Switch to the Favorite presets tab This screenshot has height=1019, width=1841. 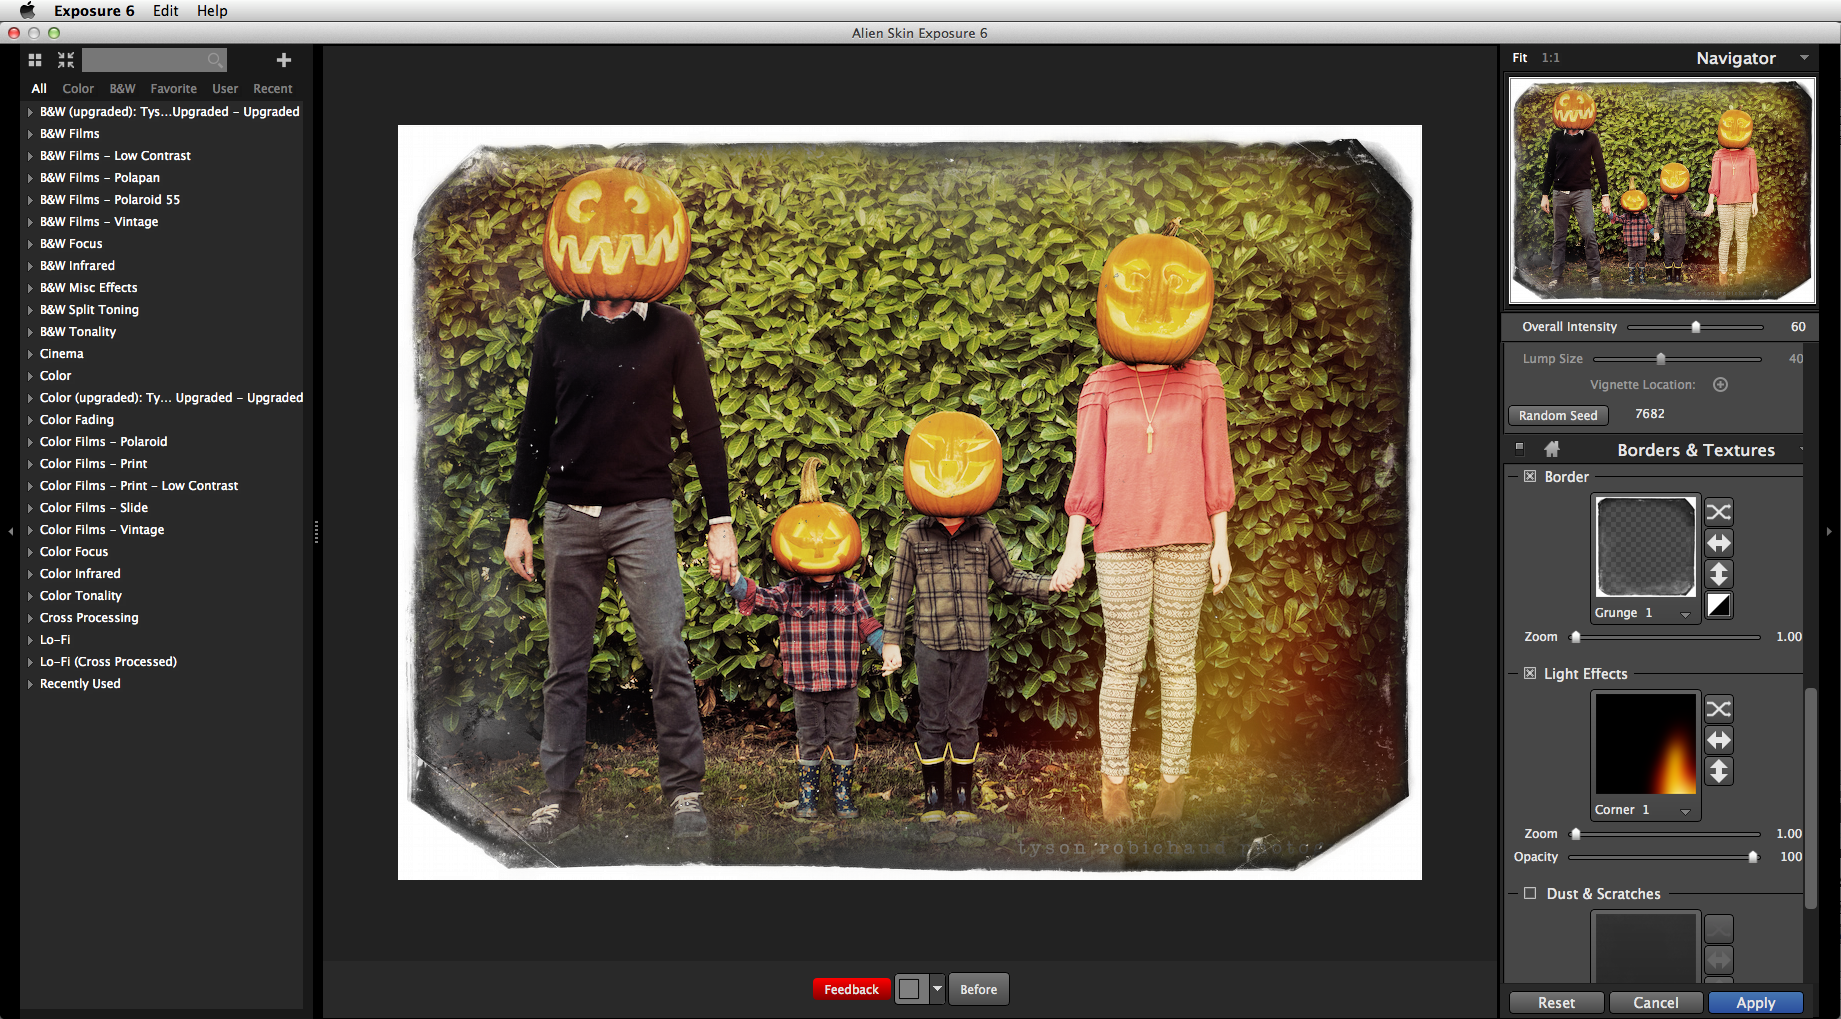173,89
